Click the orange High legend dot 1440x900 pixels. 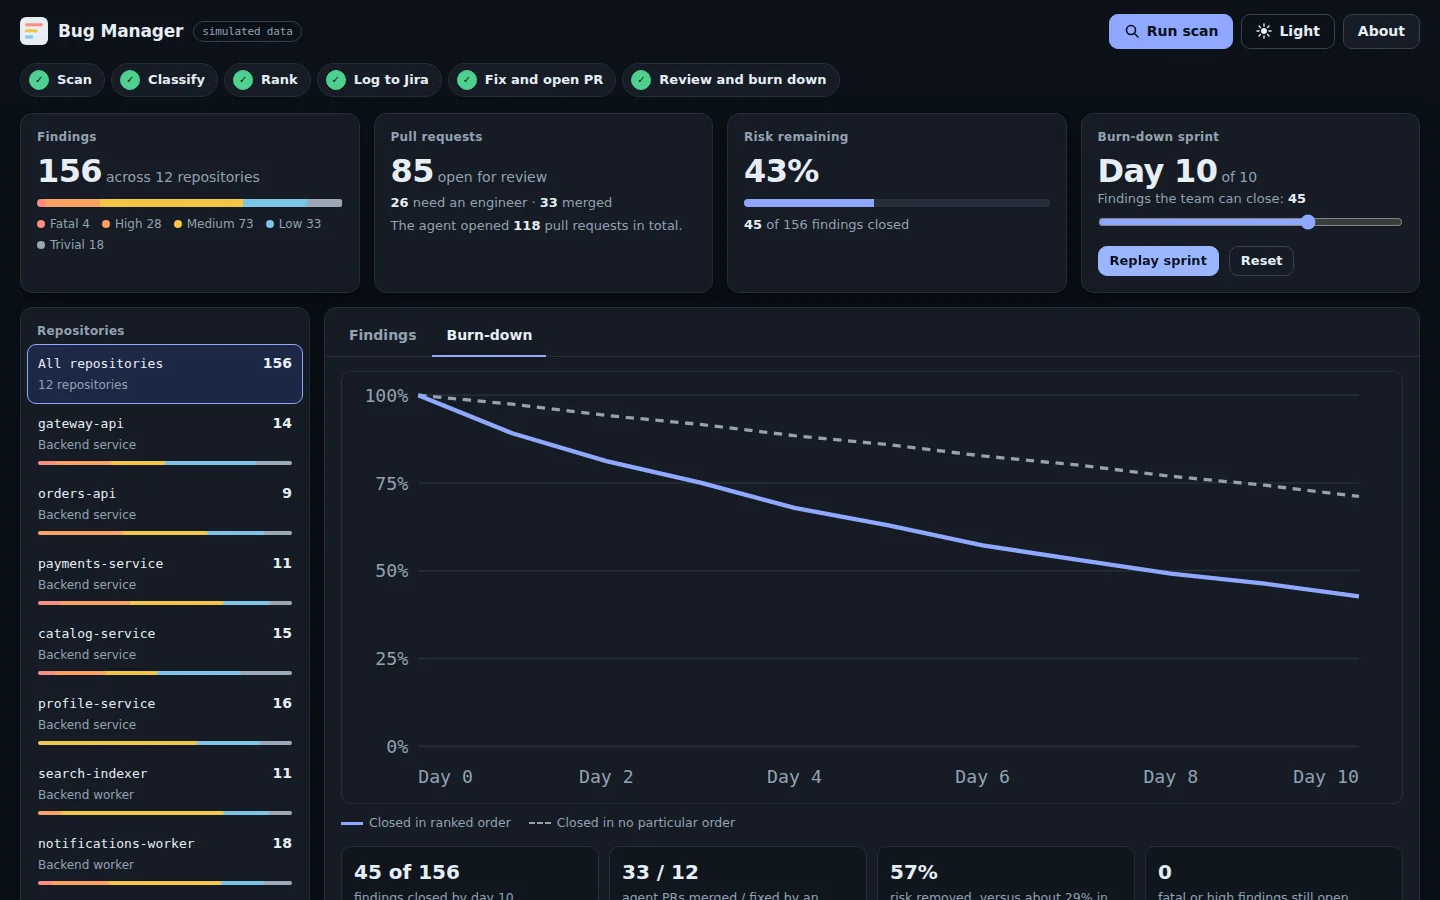(106, 224)
